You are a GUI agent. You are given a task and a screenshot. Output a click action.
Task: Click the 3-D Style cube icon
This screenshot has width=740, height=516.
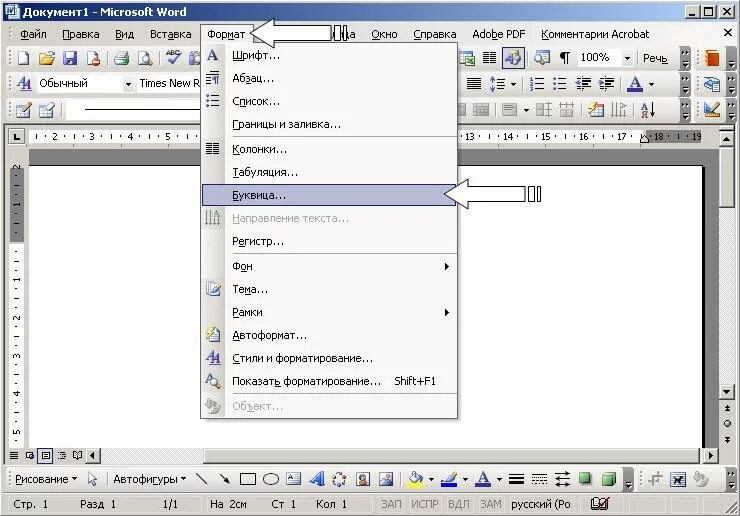point(609,479)
